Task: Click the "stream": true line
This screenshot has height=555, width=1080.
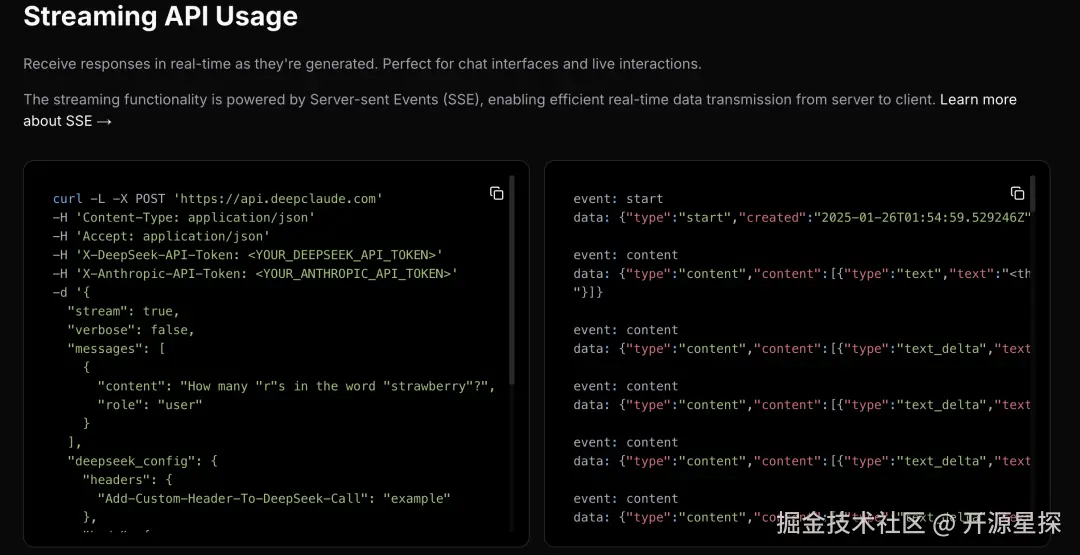Action: pos(124,311)
